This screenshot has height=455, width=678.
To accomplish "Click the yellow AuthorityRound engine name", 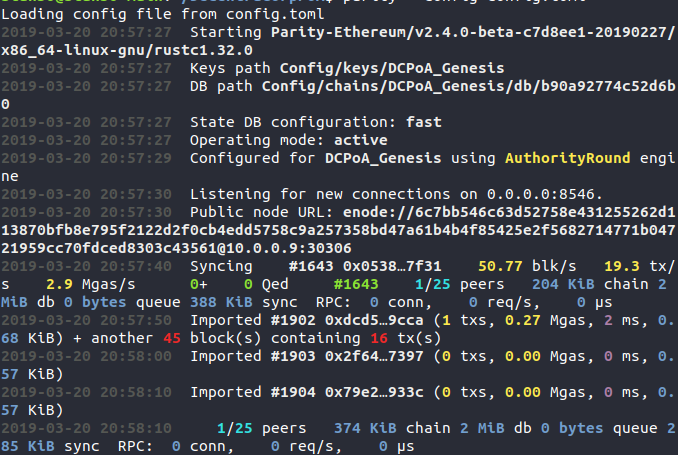I will pos(568,158).
